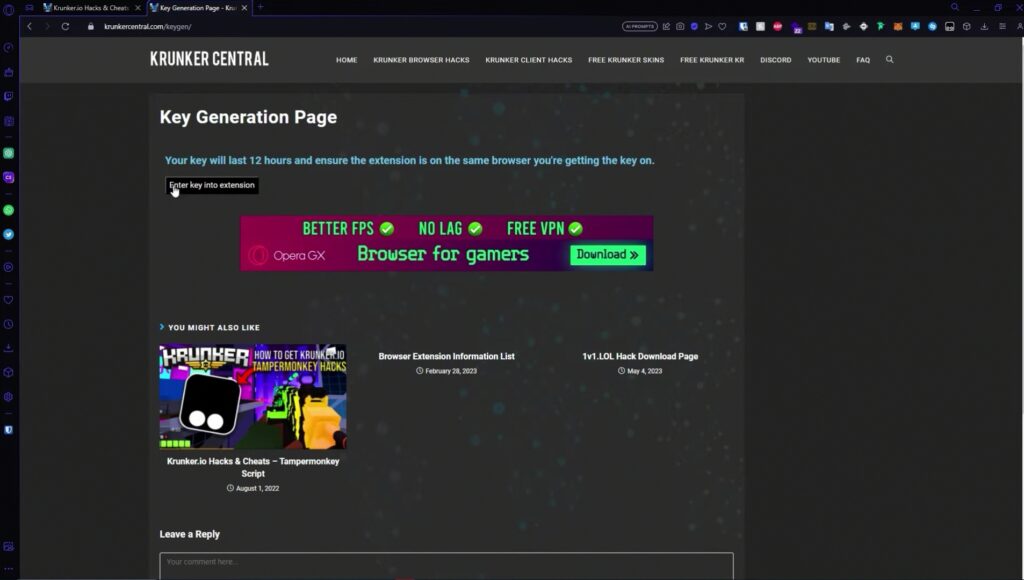
Task: Take a snapshot with the camera icon
Action: 680,27
